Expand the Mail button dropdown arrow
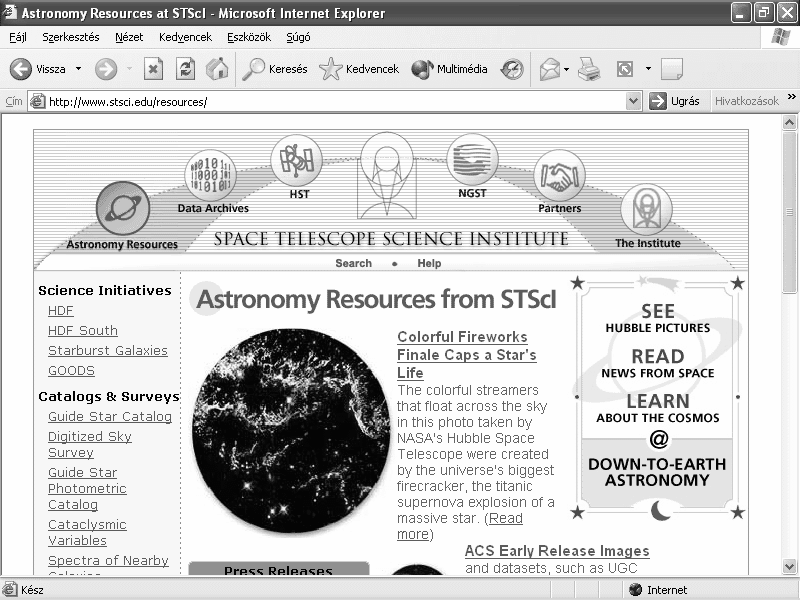 [566, 69]
